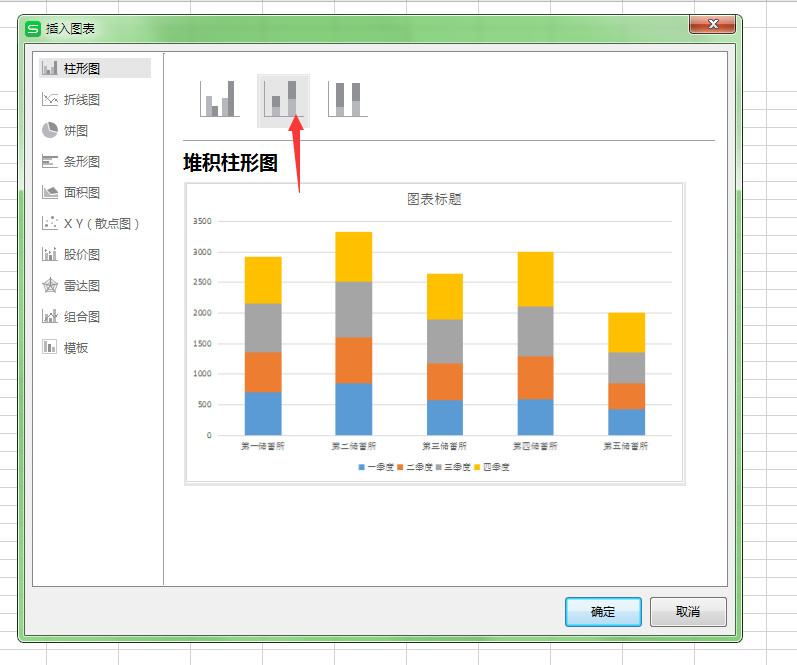
Task: Select the 雷达图 radar chart icon
Action: click(x=50, y=285)
